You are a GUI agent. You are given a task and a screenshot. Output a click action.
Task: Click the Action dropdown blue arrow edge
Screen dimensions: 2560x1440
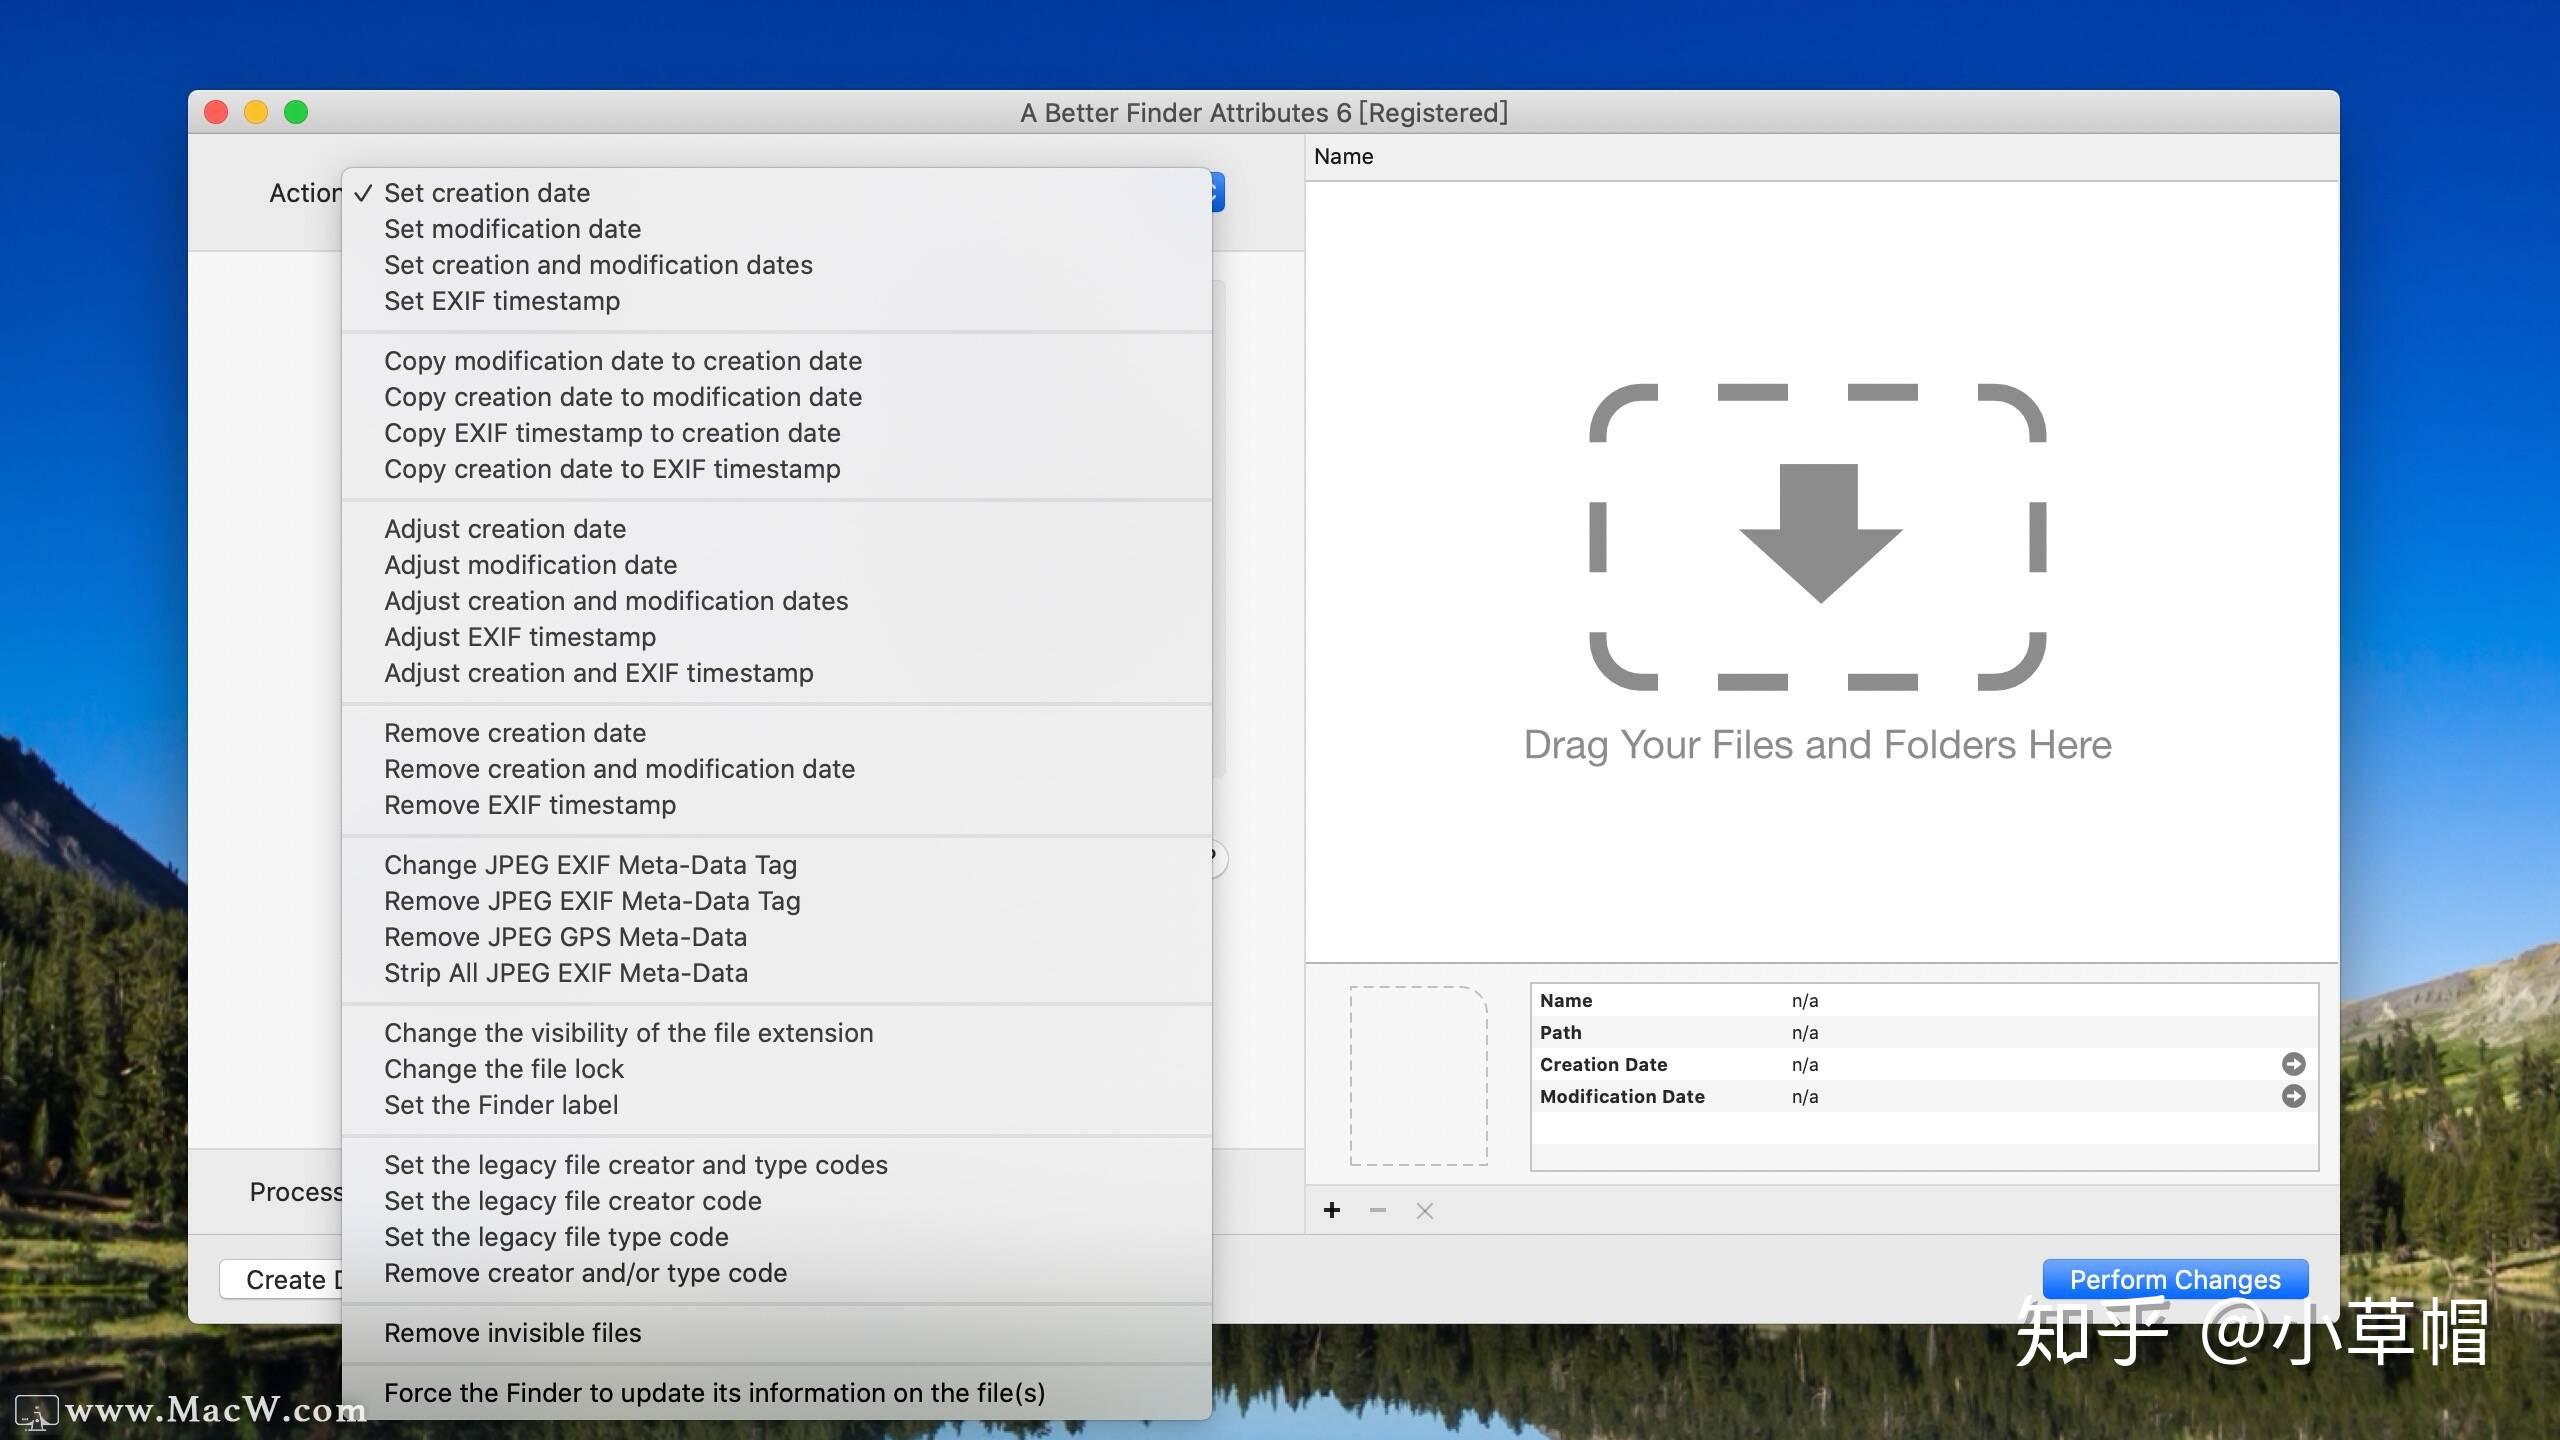click(x=1218, y=192)
